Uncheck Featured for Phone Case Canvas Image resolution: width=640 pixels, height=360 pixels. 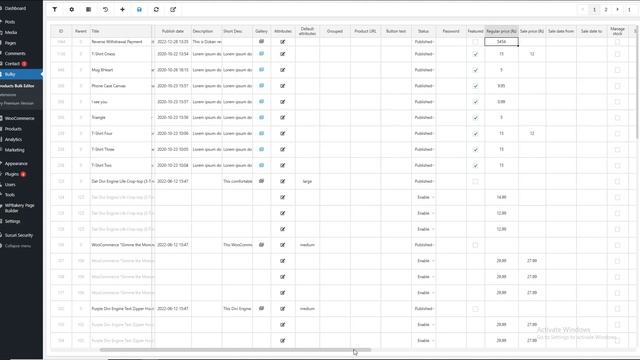[475, 86]
